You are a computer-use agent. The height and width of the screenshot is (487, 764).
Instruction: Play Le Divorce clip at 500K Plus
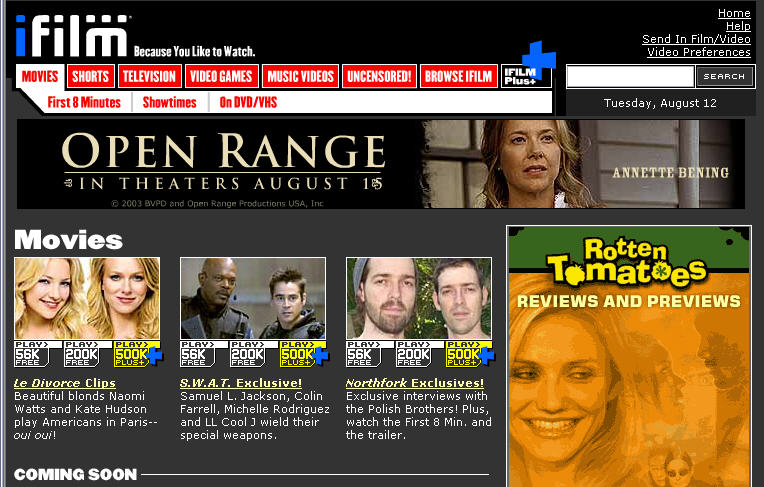pos(135,354)
